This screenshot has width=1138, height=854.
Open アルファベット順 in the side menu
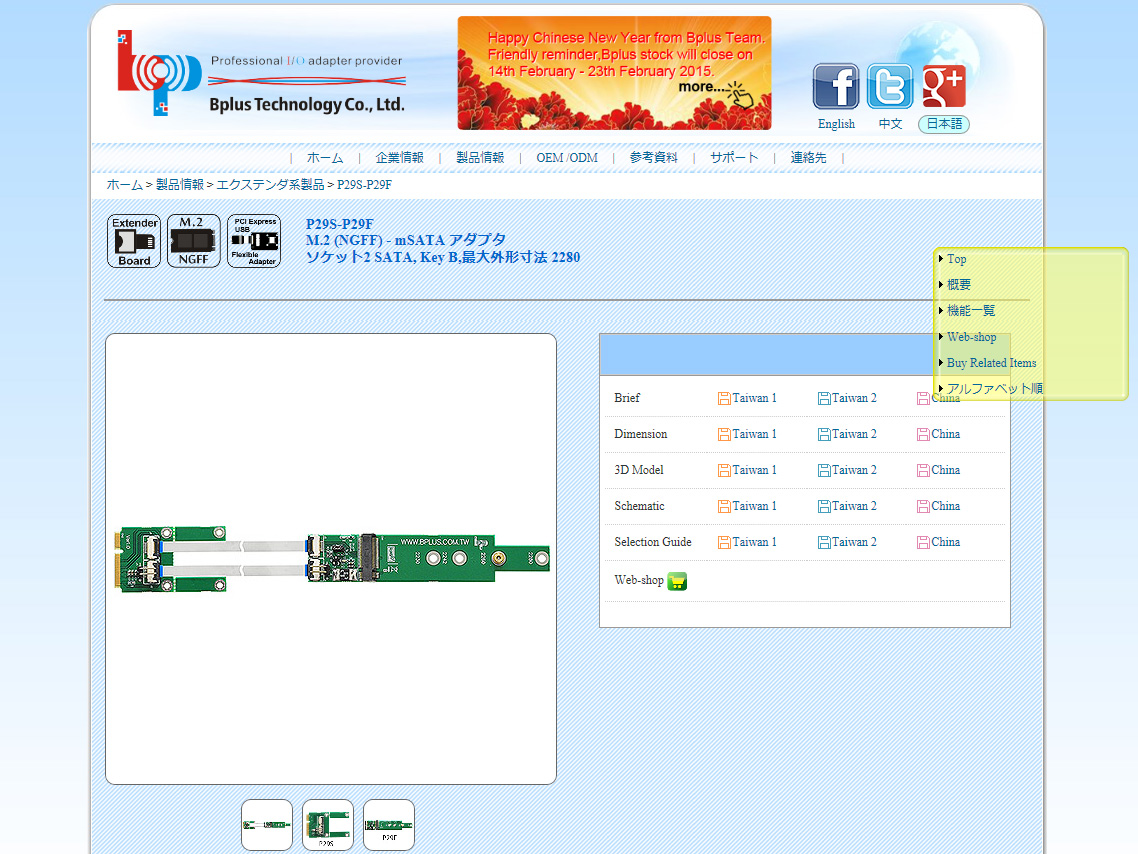click(x=994, y=388)
